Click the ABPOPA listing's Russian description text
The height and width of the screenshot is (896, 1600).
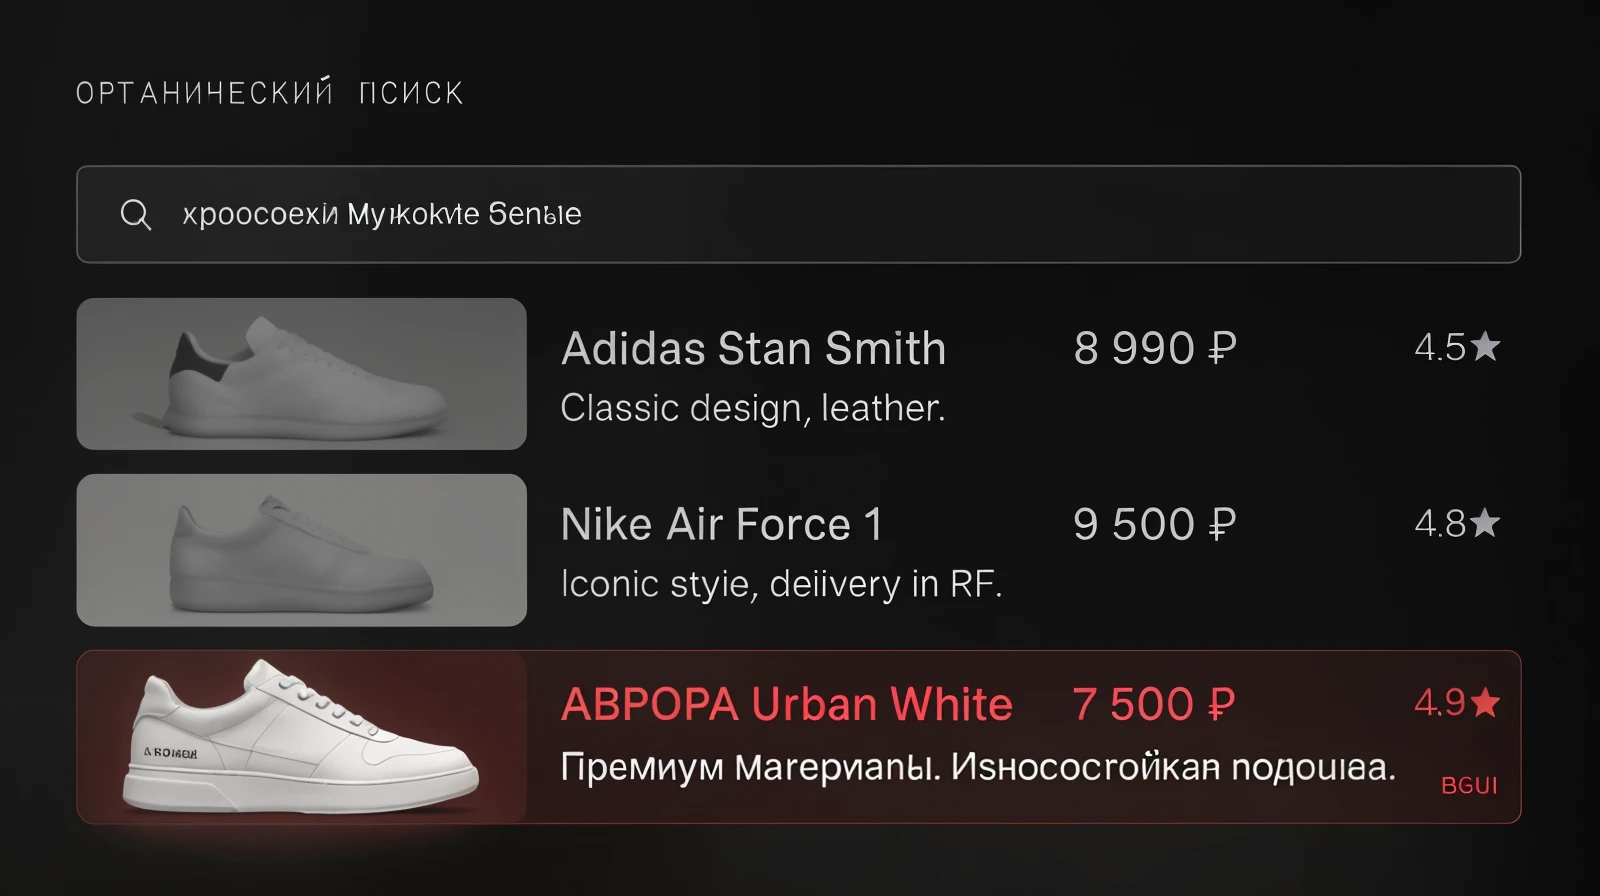pos(977,767)
